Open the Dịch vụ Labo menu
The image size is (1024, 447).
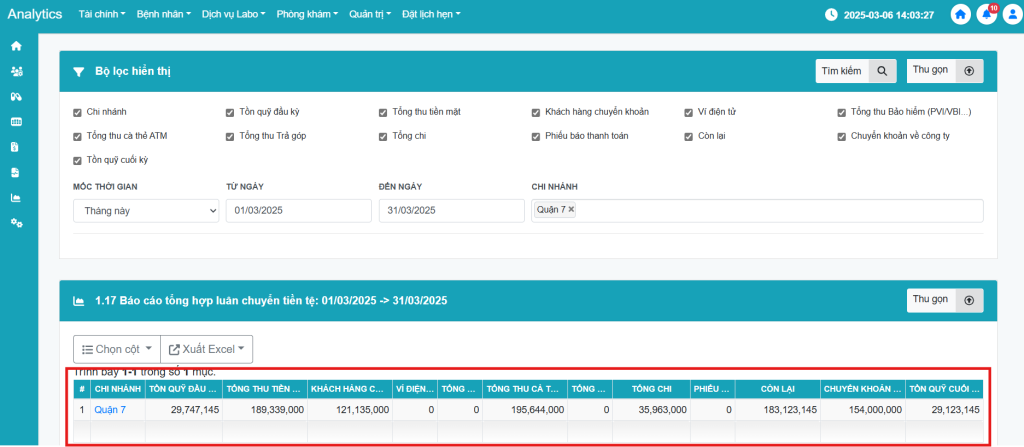(233, 15)
